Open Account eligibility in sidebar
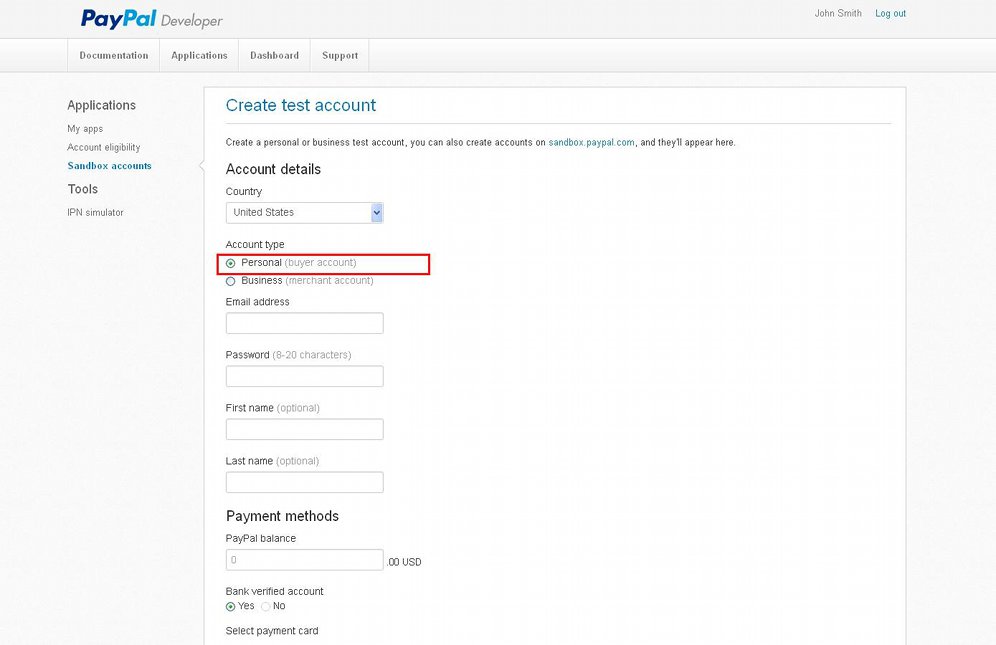 click(104, 147)
